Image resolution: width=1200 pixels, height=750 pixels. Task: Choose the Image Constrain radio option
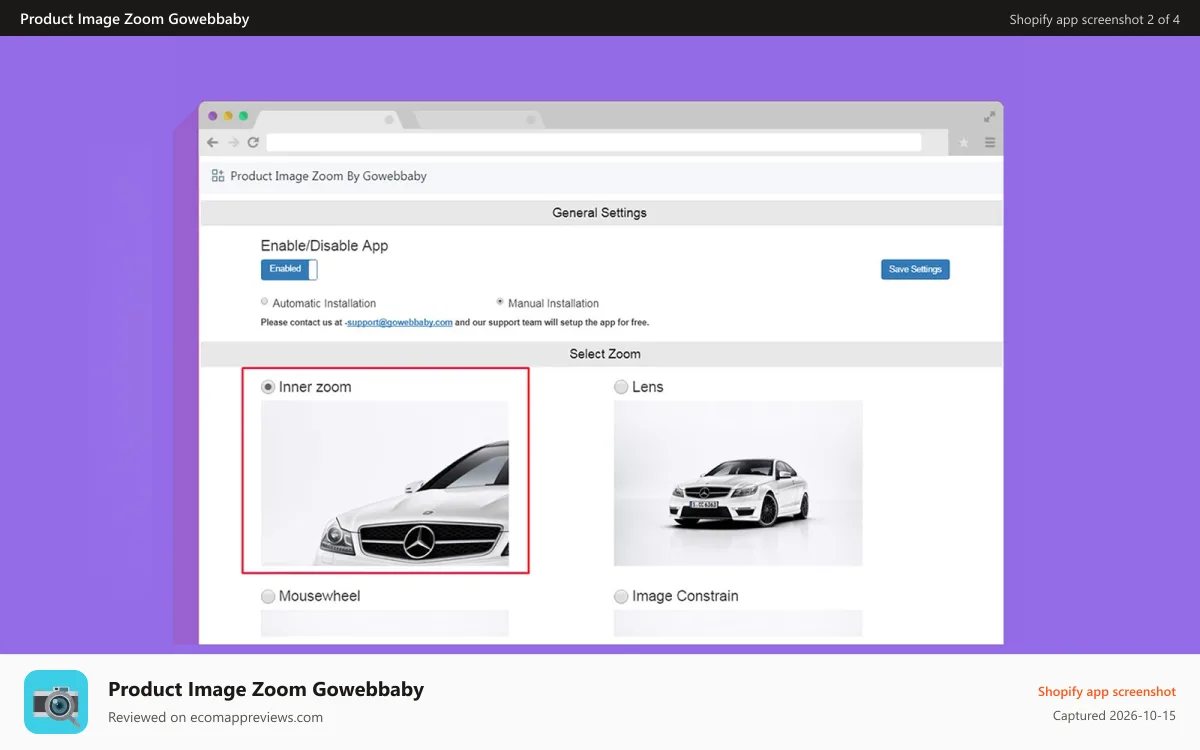[621, 596]
